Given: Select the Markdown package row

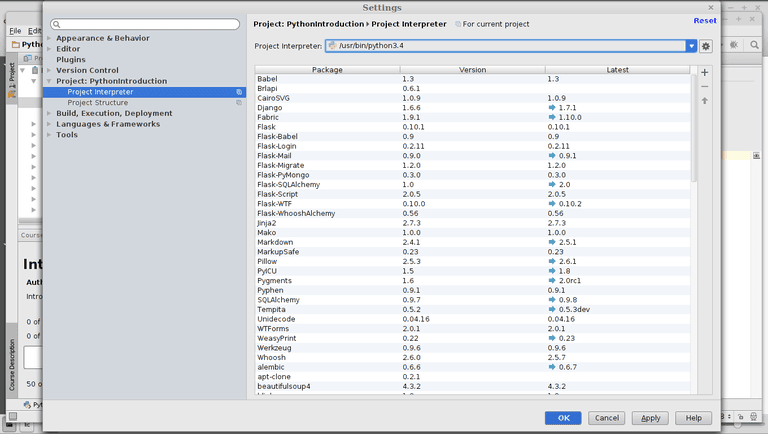Looking at the screenshot, I should pos(472,242).
